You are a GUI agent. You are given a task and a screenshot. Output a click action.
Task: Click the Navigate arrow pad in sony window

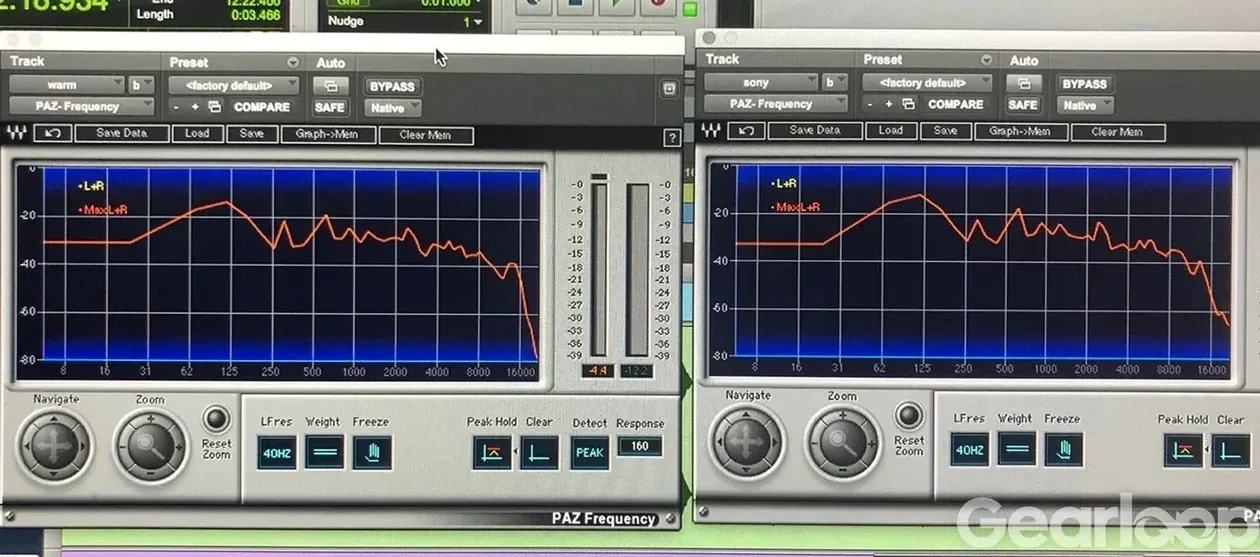(748, 442)
